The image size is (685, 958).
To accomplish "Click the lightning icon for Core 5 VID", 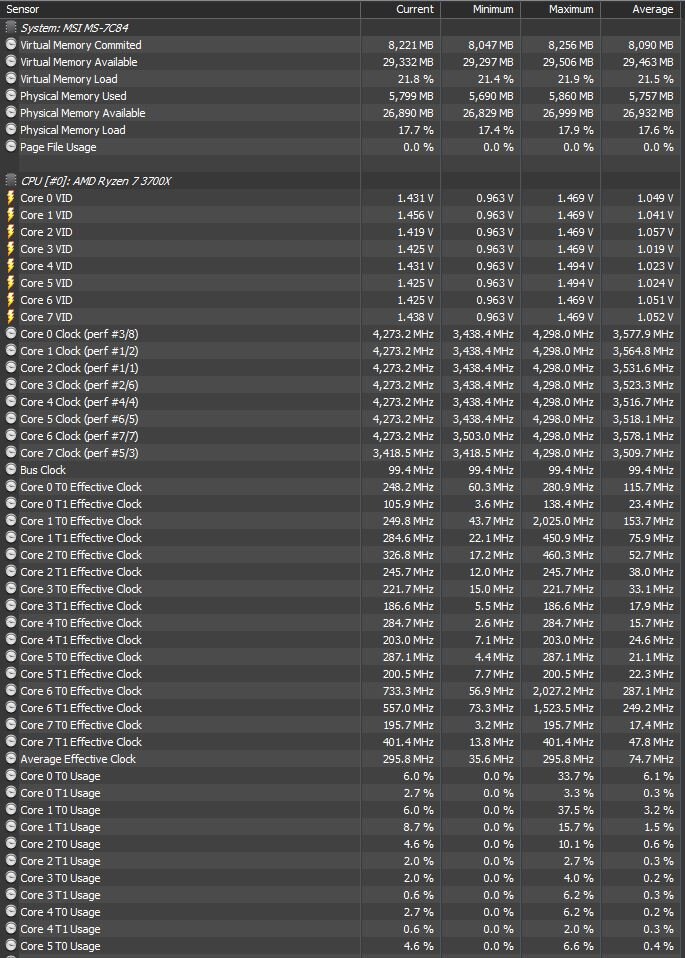I will (x=10, y=283).
